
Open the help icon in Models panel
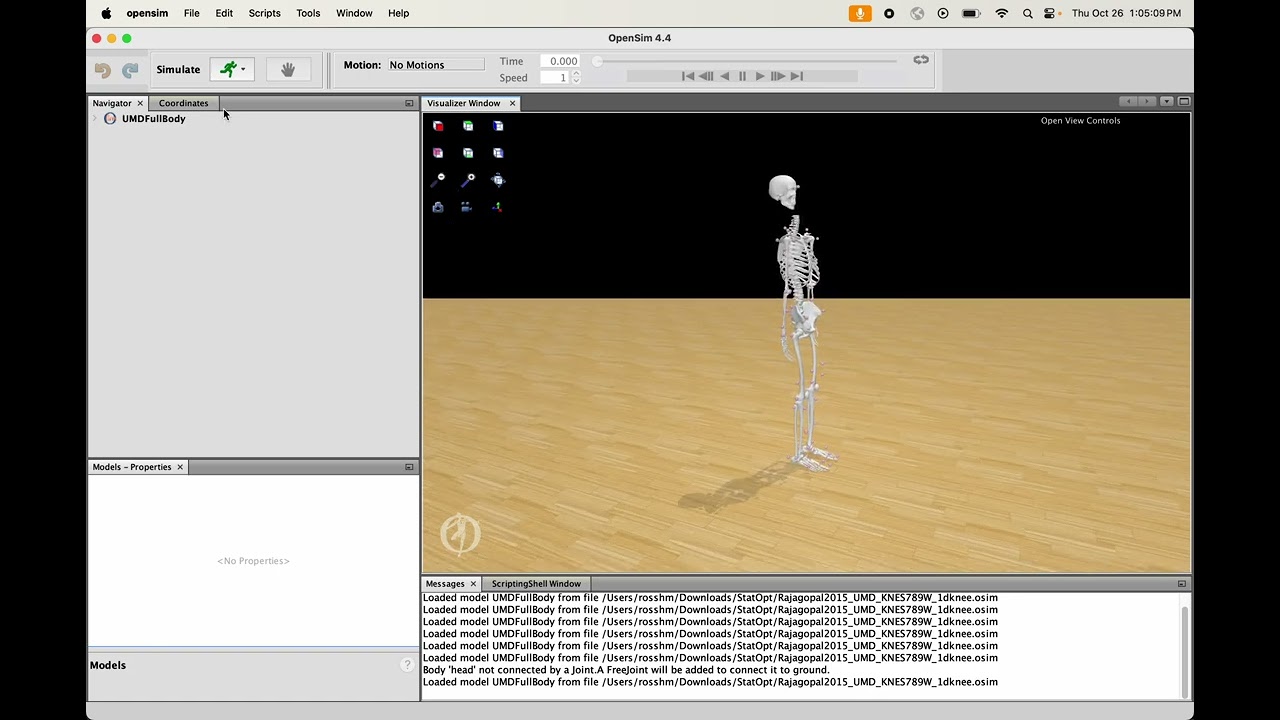[x=407, y=665]
